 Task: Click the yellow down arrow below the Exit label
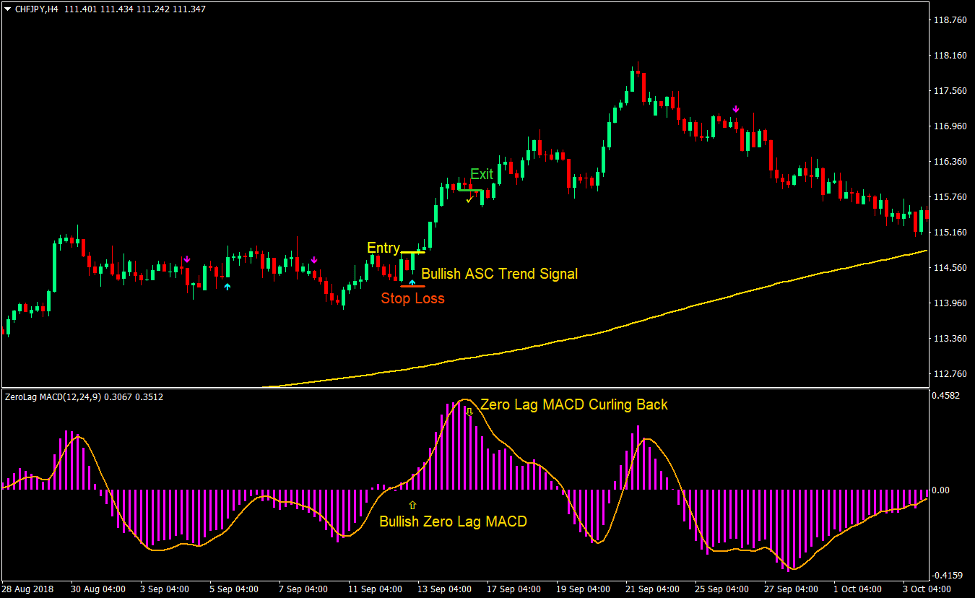[469, 199]
